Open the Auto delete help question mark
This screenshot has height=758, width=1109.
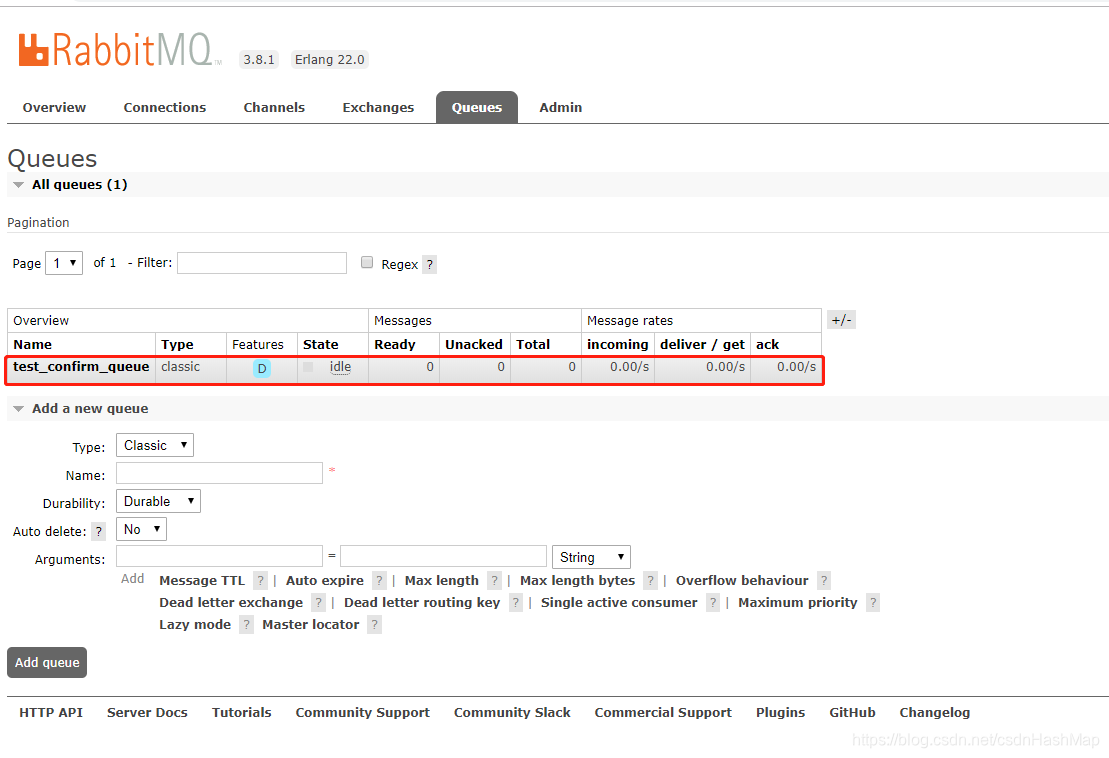(99, 532)
